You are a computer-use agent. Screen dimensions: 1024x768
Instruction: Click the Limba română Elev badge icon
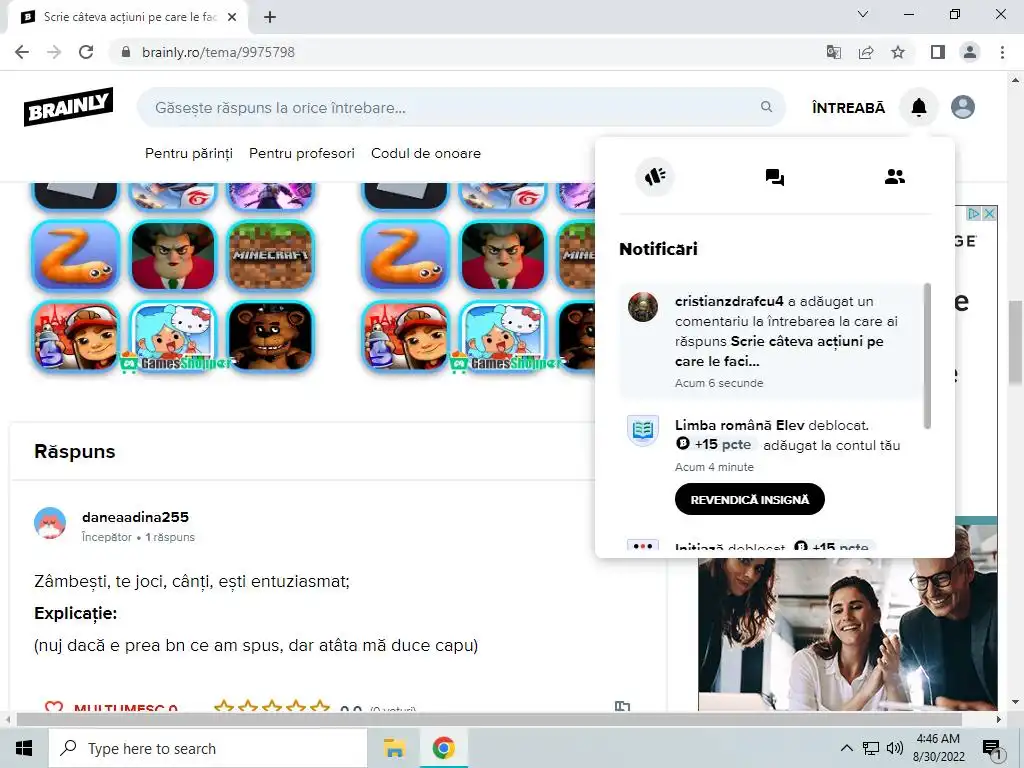tap(643, 430)
